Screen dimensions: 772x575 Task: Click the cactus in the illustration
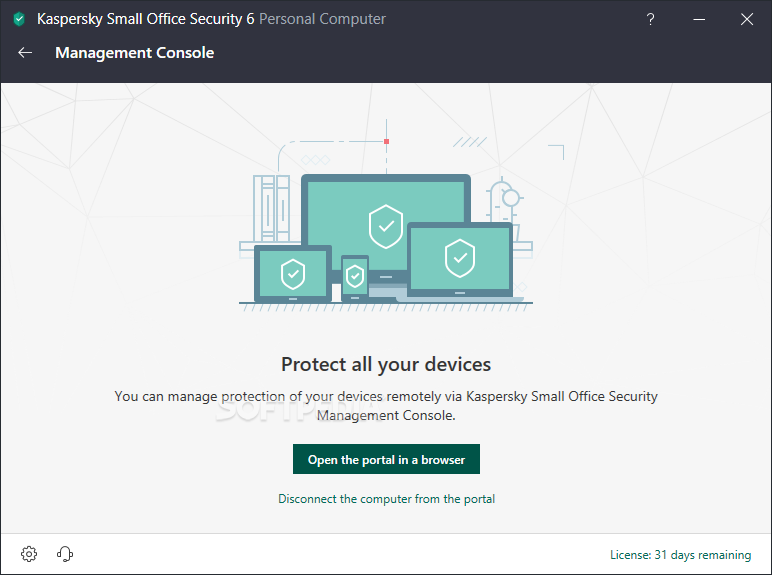coord(503,207)
